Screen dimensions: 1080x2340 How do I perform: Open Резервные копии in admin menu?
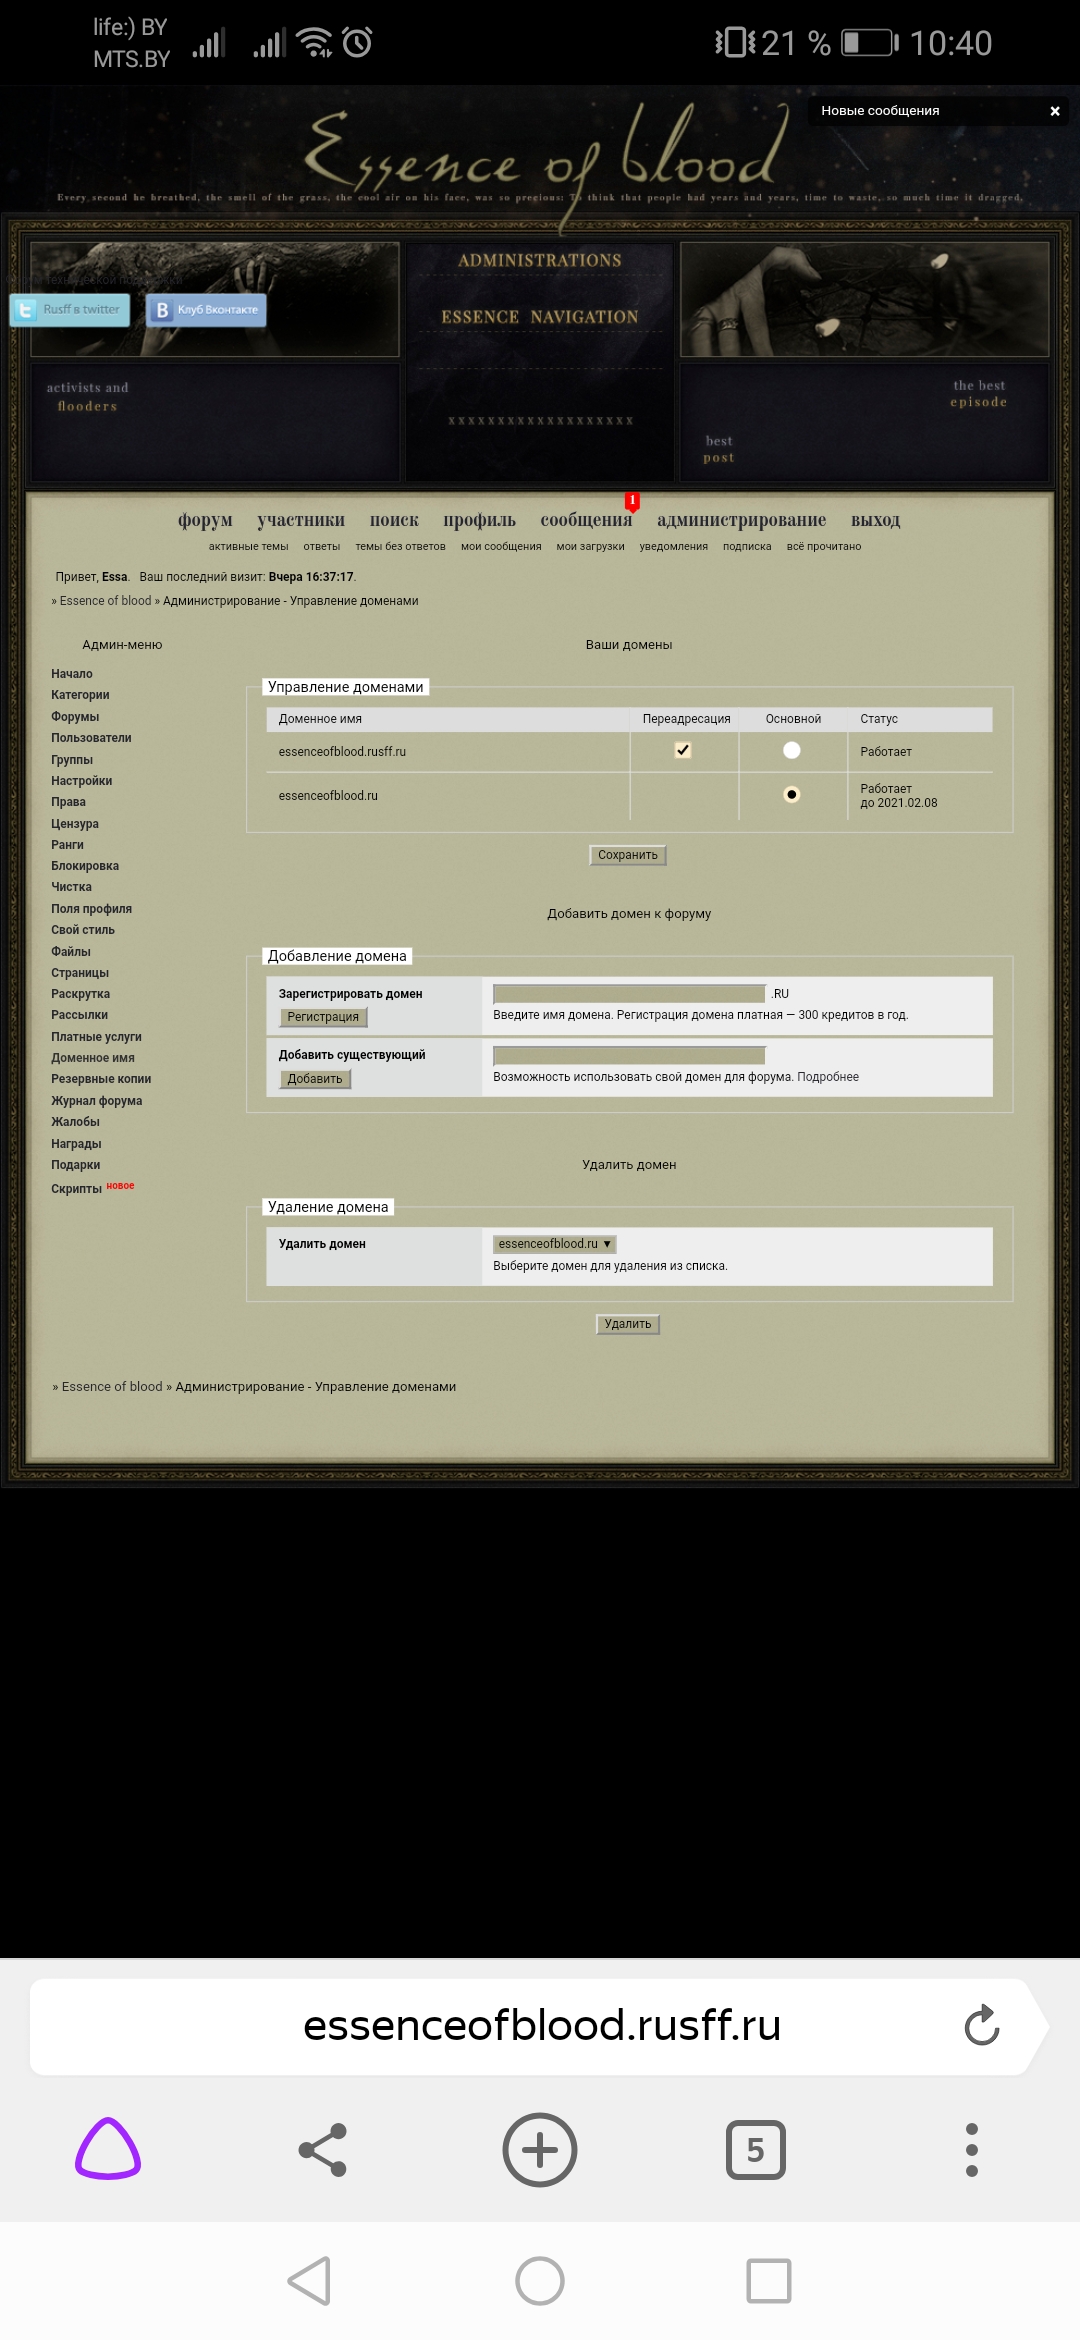point(101,1079)
